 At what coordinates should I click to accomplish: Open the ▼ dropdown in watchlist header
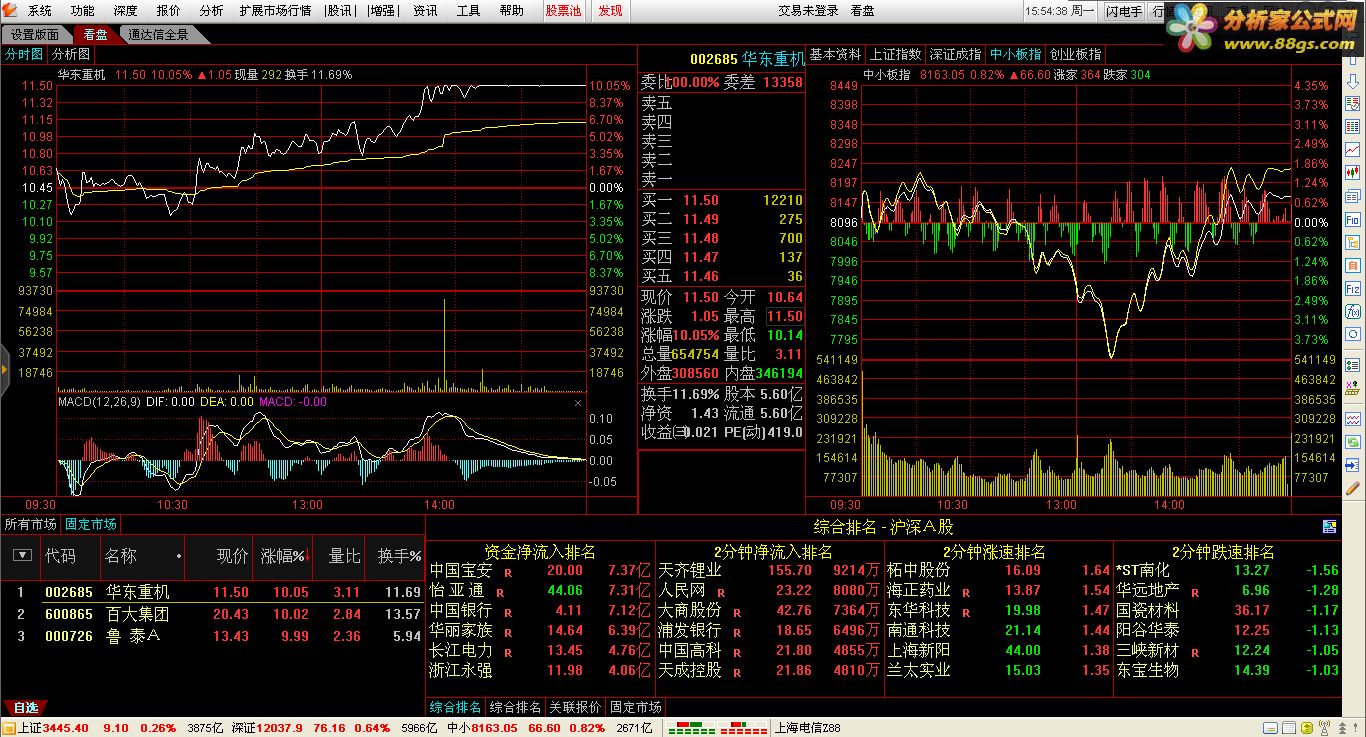click(20, 556)
